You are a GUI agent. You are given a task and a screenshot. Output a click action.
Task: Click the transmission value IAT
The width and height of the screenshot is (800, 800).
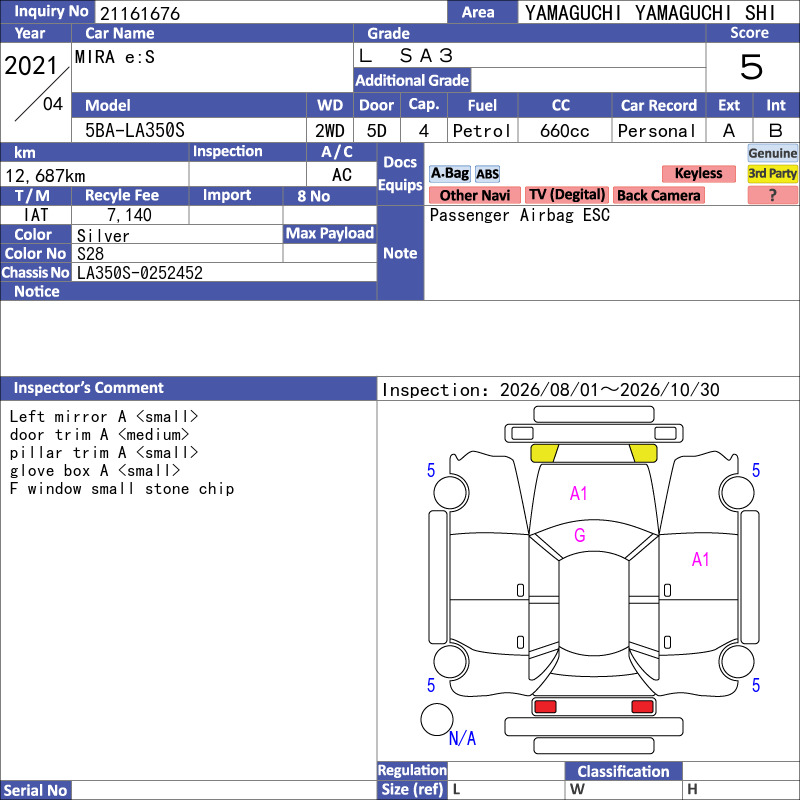[36, 215]
